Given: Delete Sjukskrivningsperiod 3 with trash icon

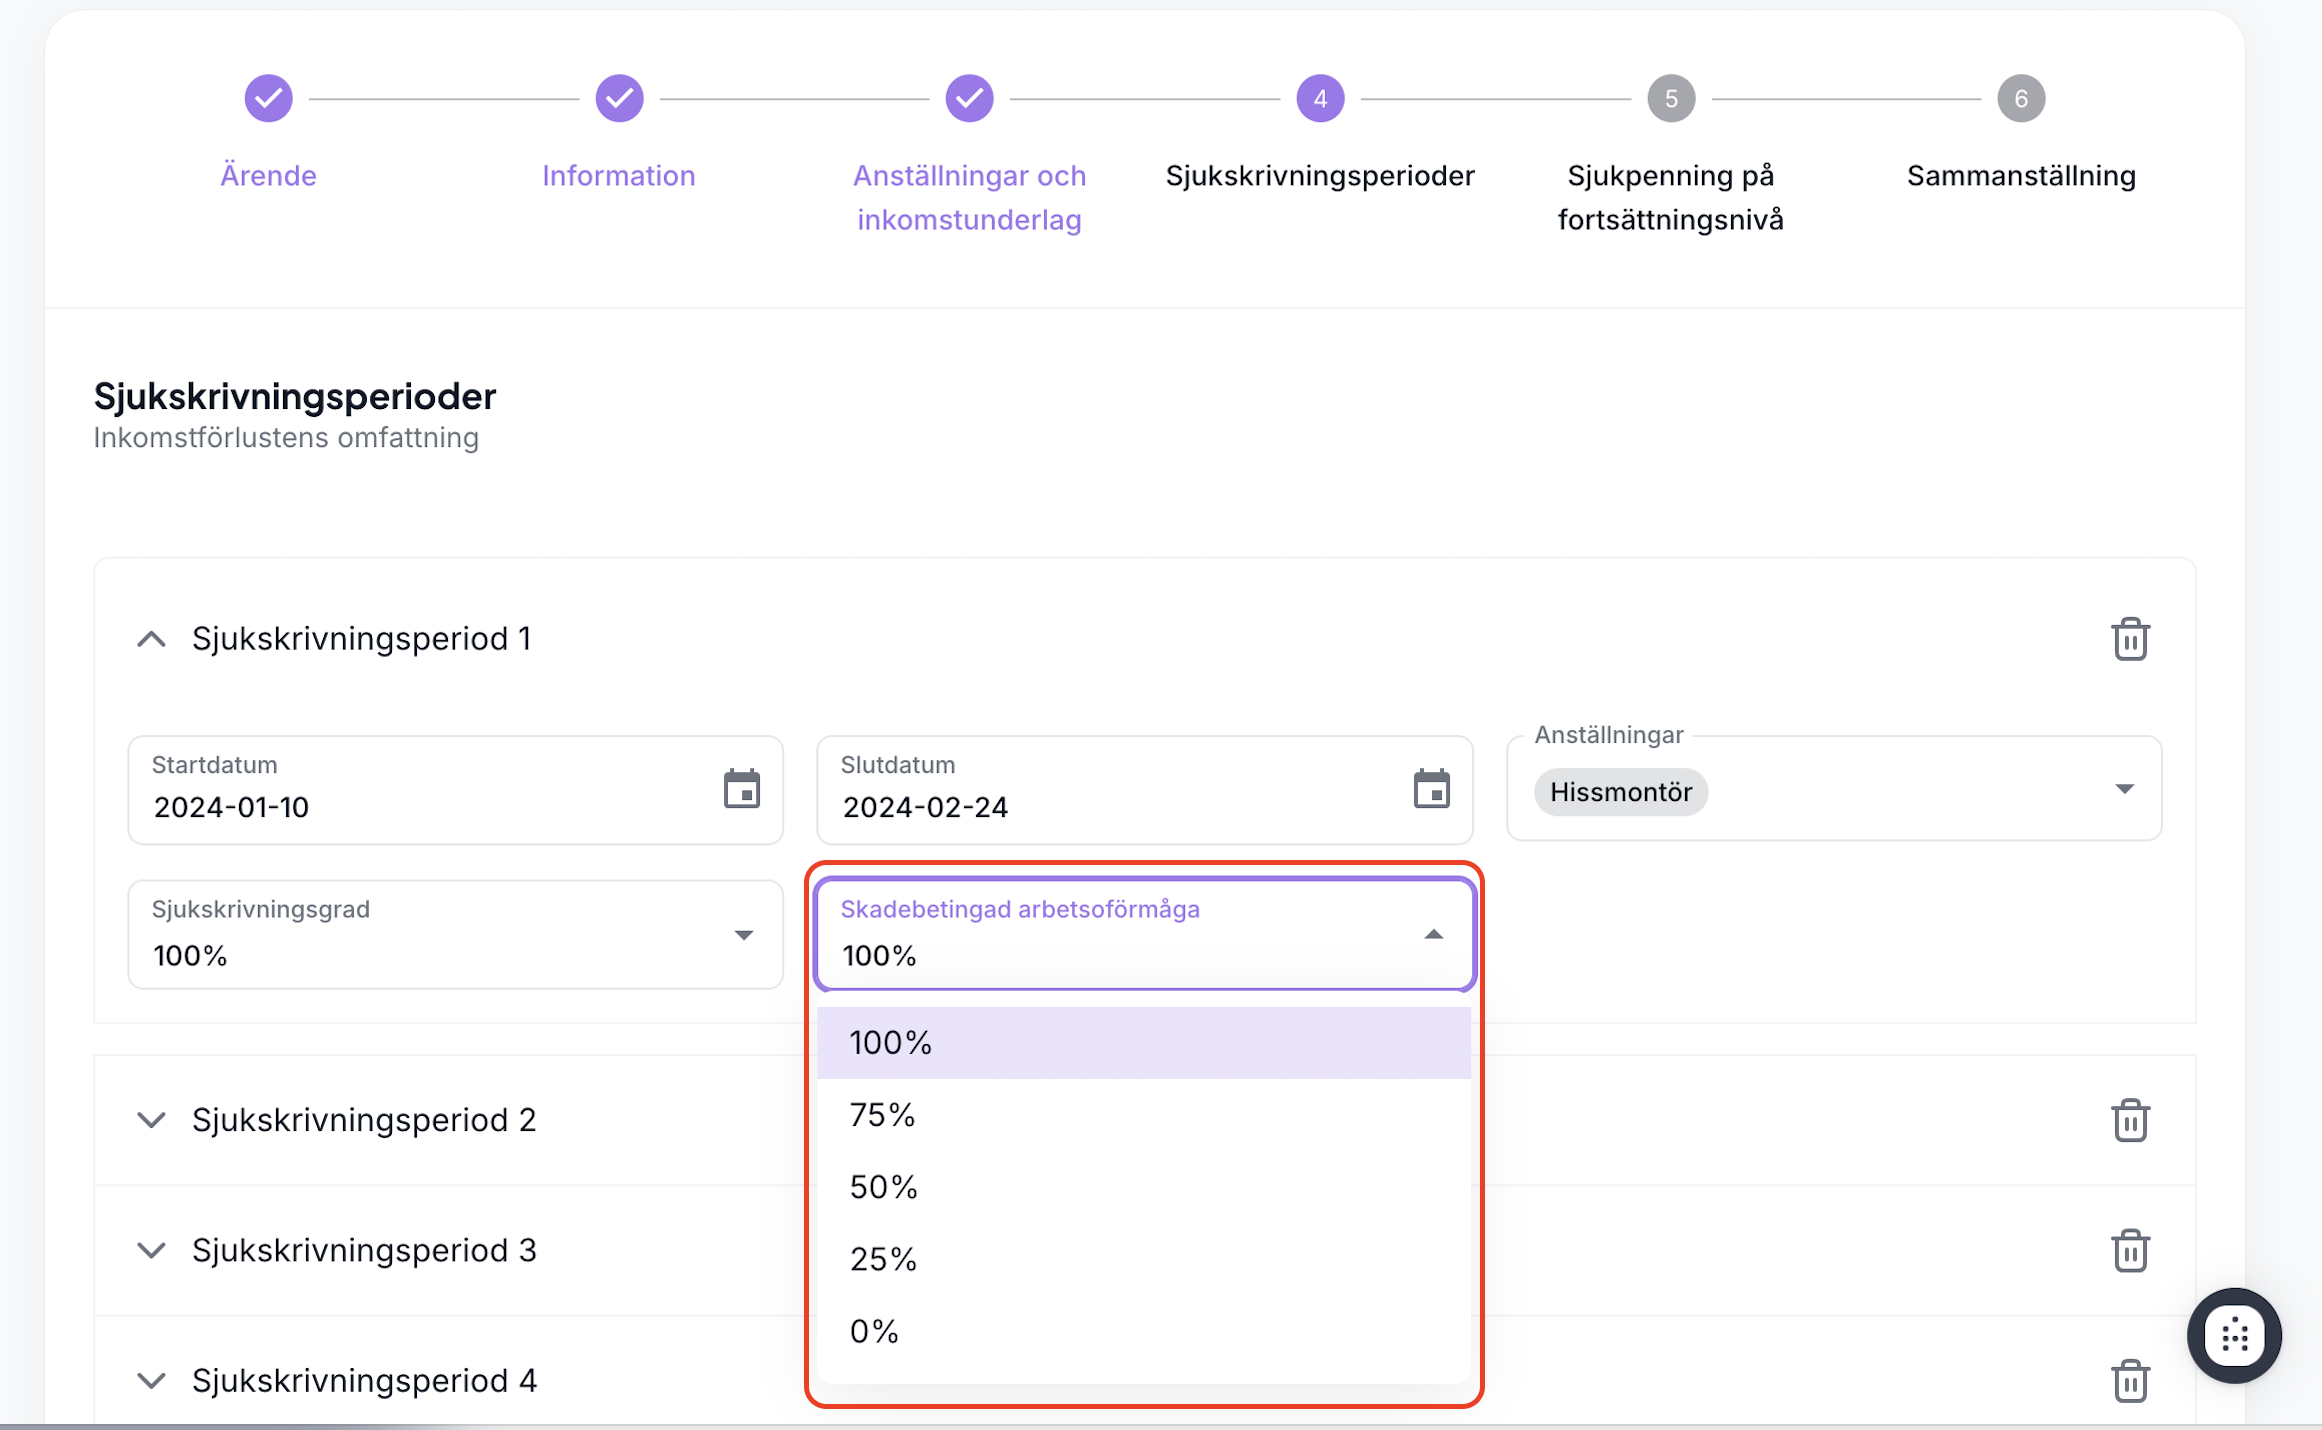Looking at the screenshot, I should 2130,1250.
